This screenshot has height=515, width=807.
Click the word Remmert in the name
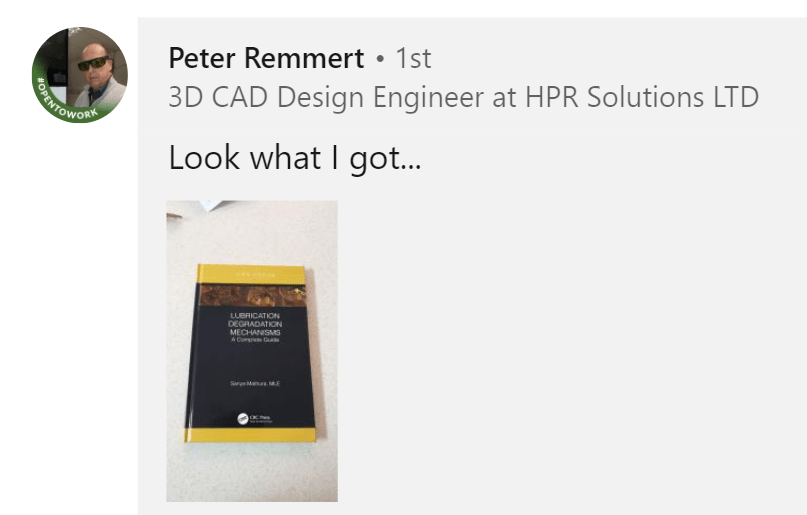click(304, 58)
